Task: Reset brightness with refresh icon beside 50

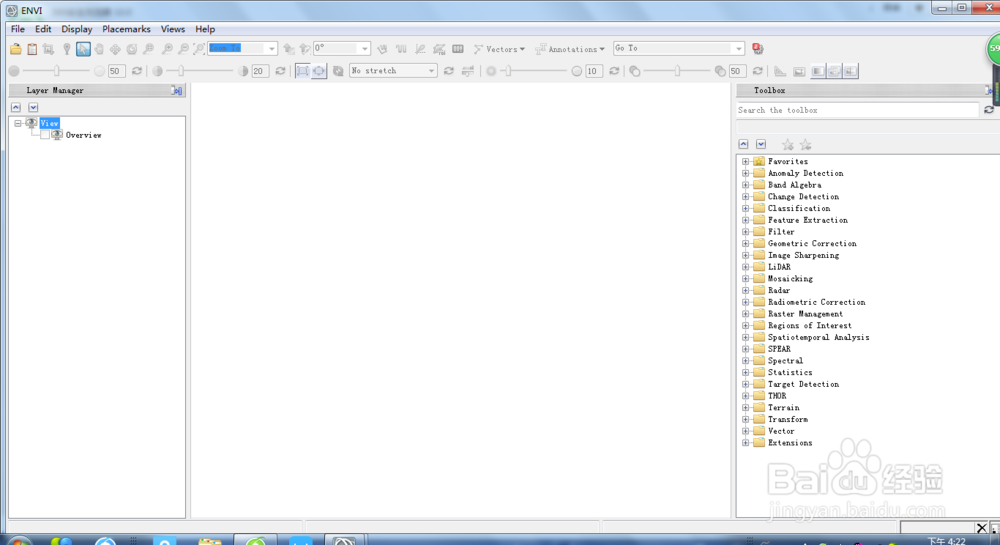Action: tap(136, 71)
